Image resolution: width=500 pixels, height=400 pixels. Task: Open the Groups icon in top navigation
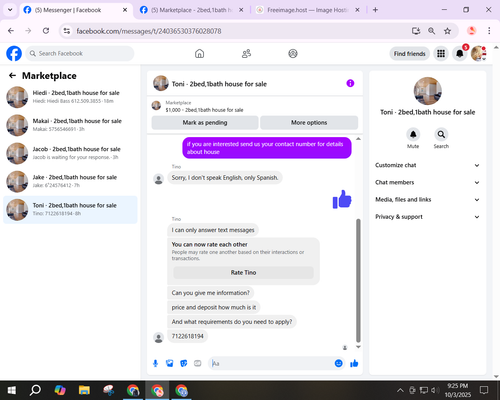click(x=293, y=54)
